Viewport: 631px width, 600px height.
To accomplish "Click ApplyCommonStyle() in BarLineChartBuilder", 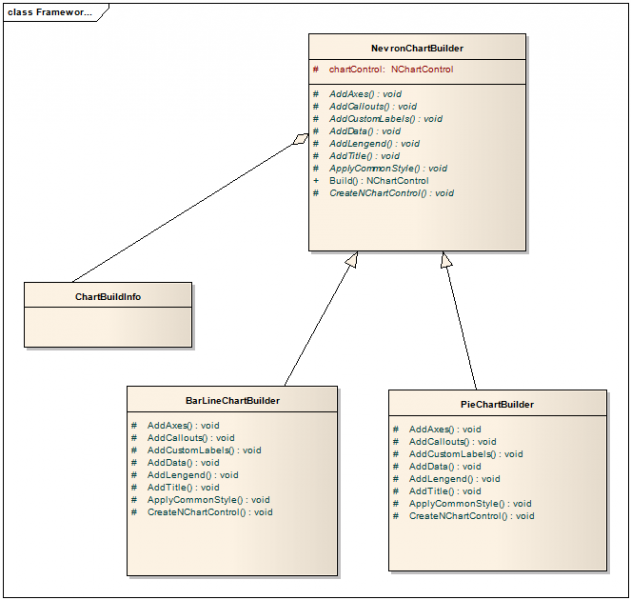I will coord(209,500).
